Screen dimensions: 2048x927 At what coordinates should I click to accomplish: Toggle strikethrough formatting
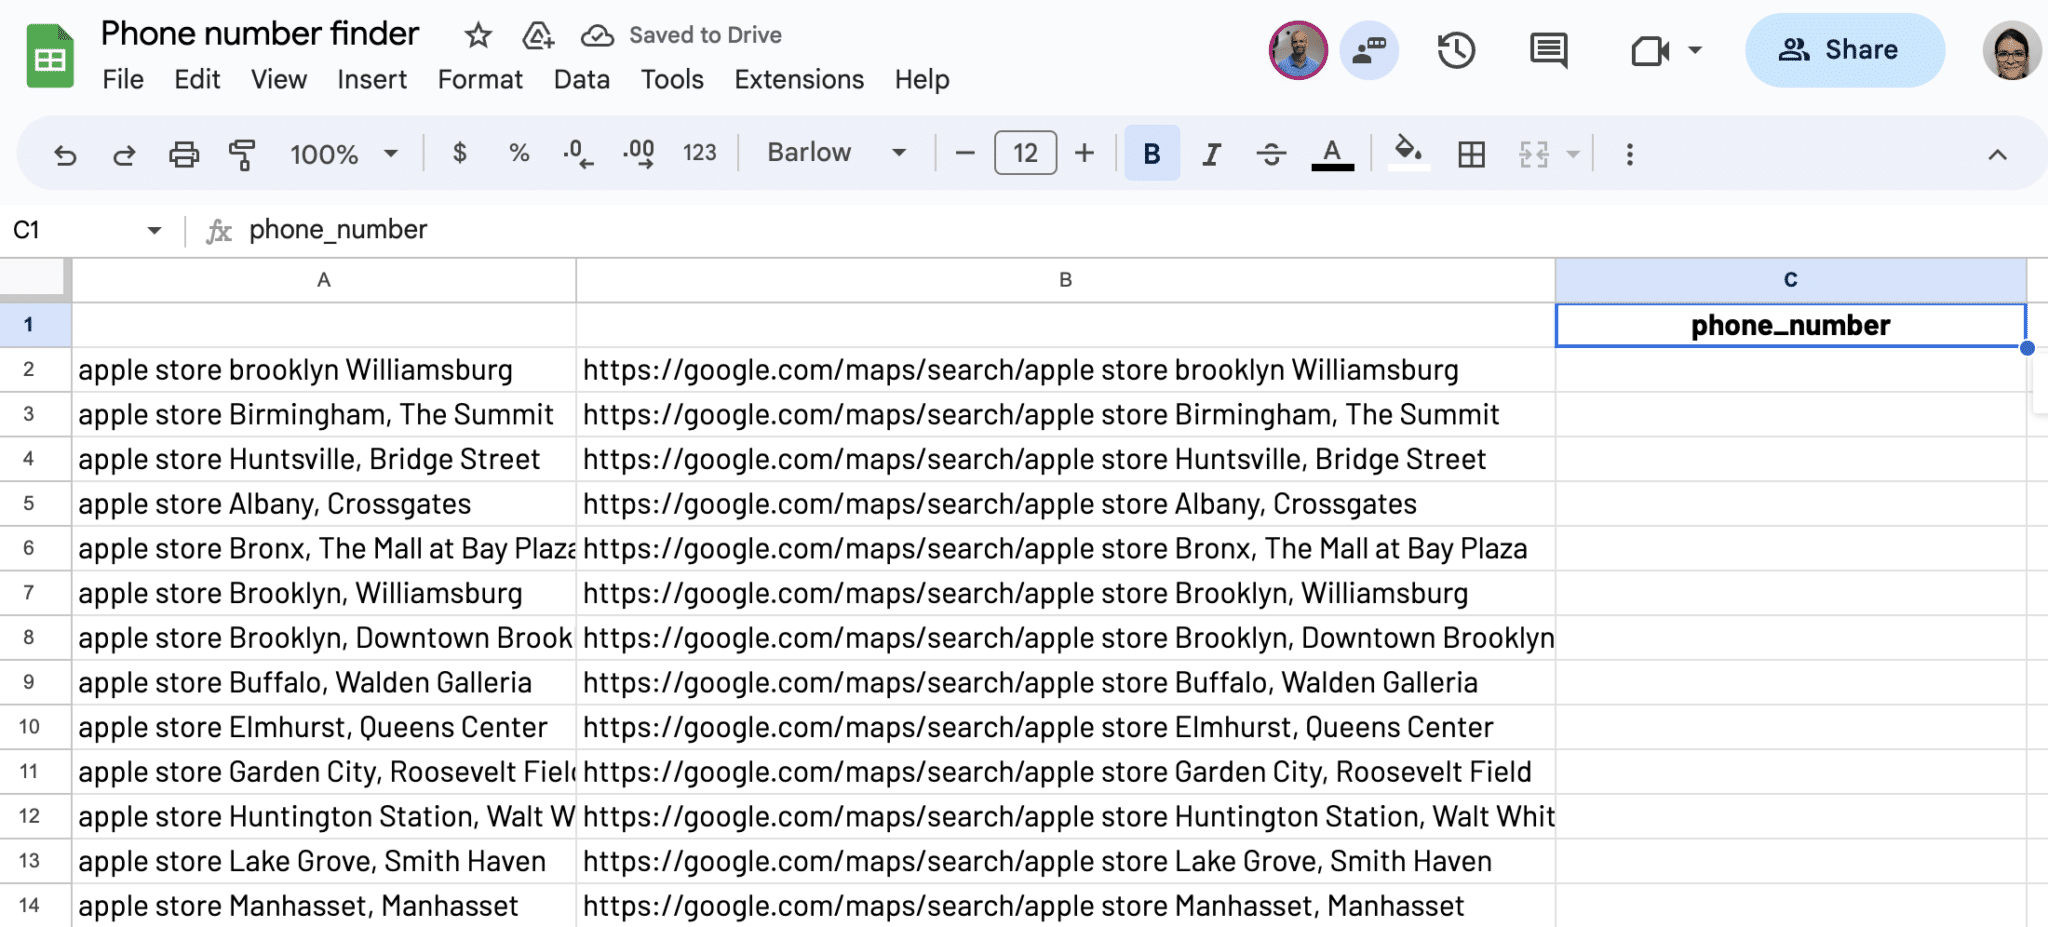[x=1271, y=154]
